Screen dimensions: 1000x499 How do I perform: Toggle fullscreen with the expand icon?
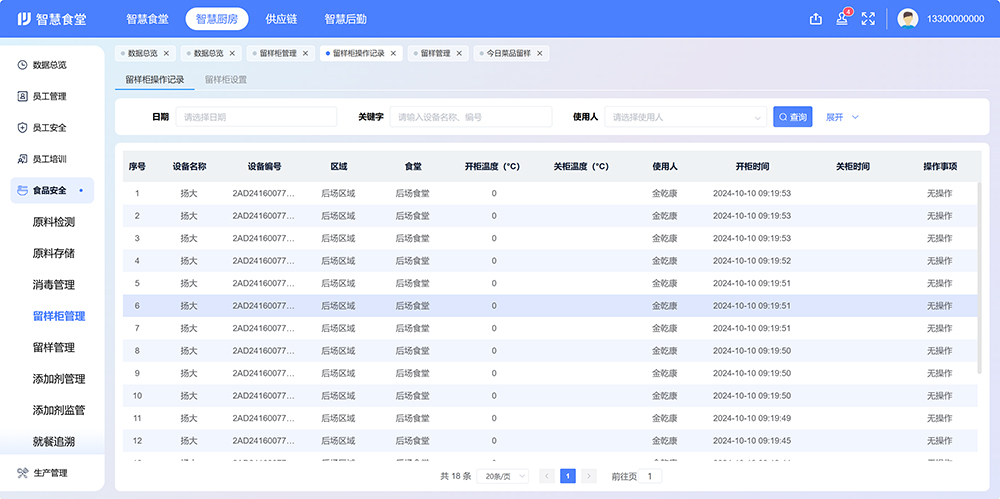pyautogui.click(x=868, y=19)
